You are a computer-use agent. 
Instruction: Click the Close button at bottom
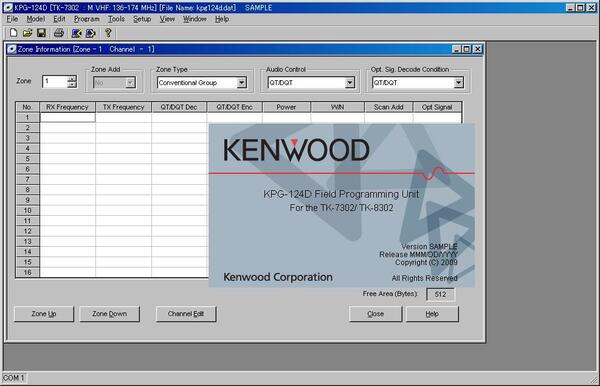[375, 314]
